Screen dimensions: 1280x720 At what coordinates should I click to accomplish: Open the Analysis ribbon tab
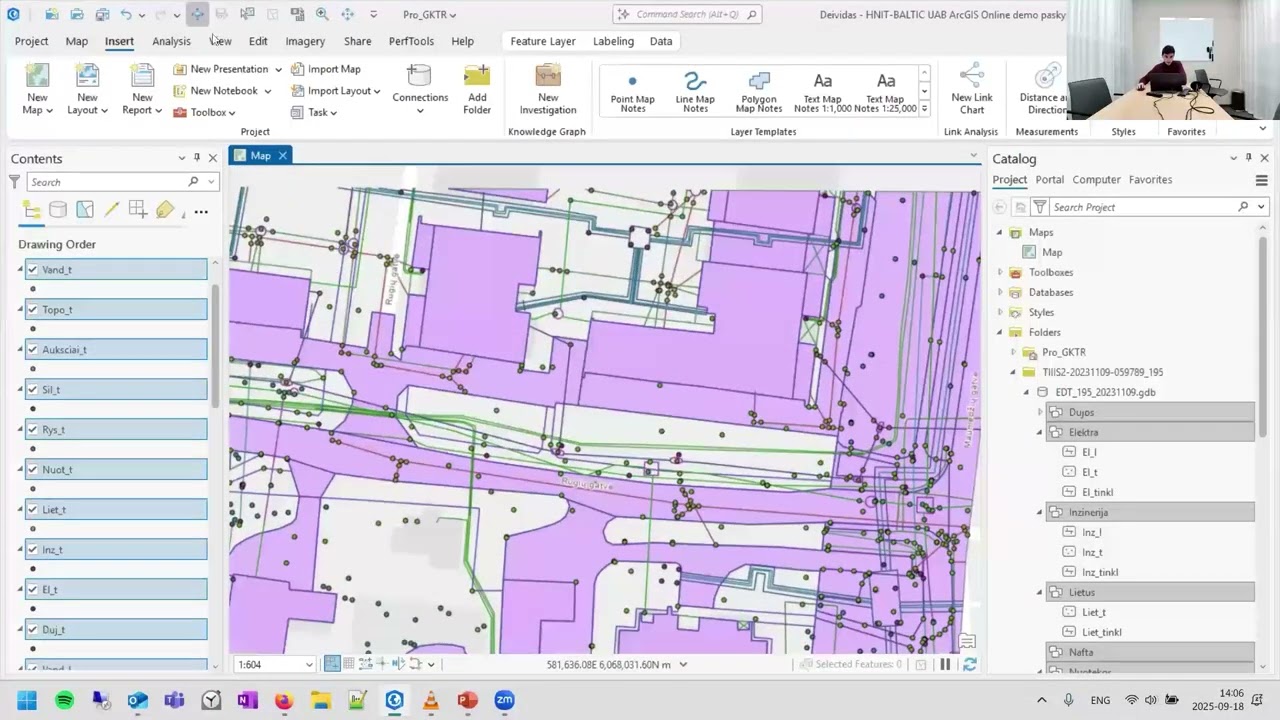tap(171, 41)
